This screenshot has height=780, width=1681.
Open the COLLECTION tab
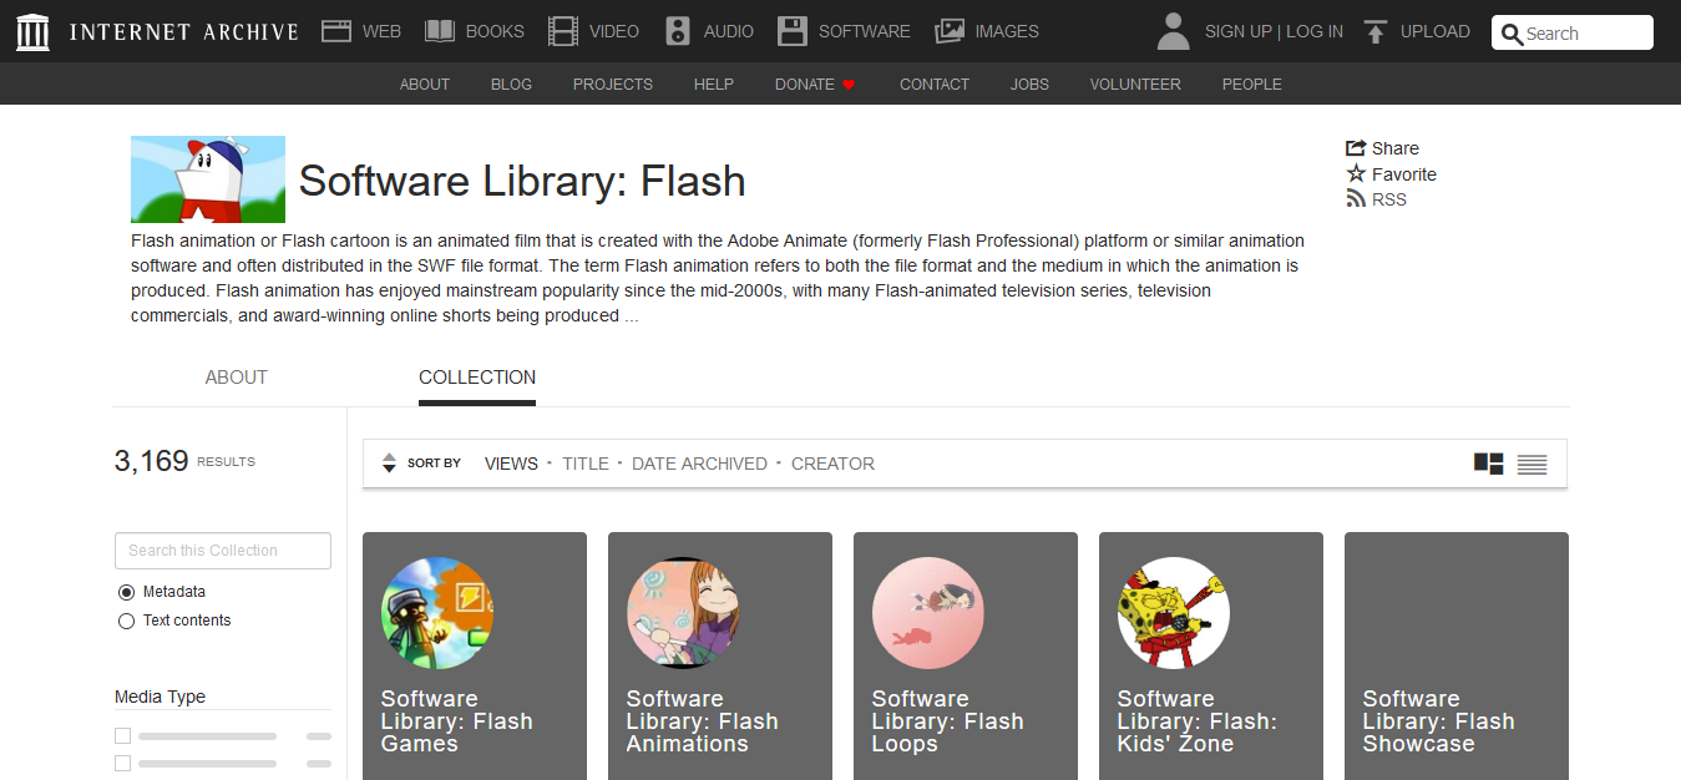tap(477, 377)
